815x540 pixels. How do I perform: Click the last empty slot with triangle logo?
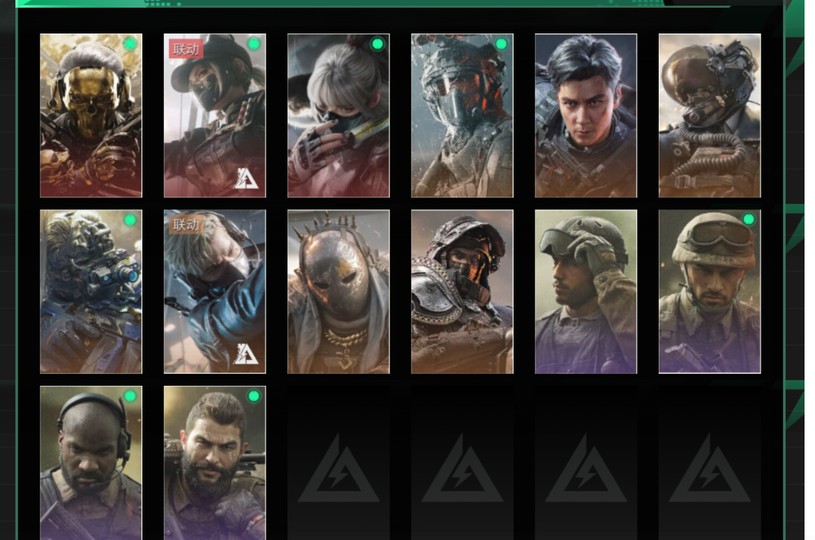click(x=710, y=469)
